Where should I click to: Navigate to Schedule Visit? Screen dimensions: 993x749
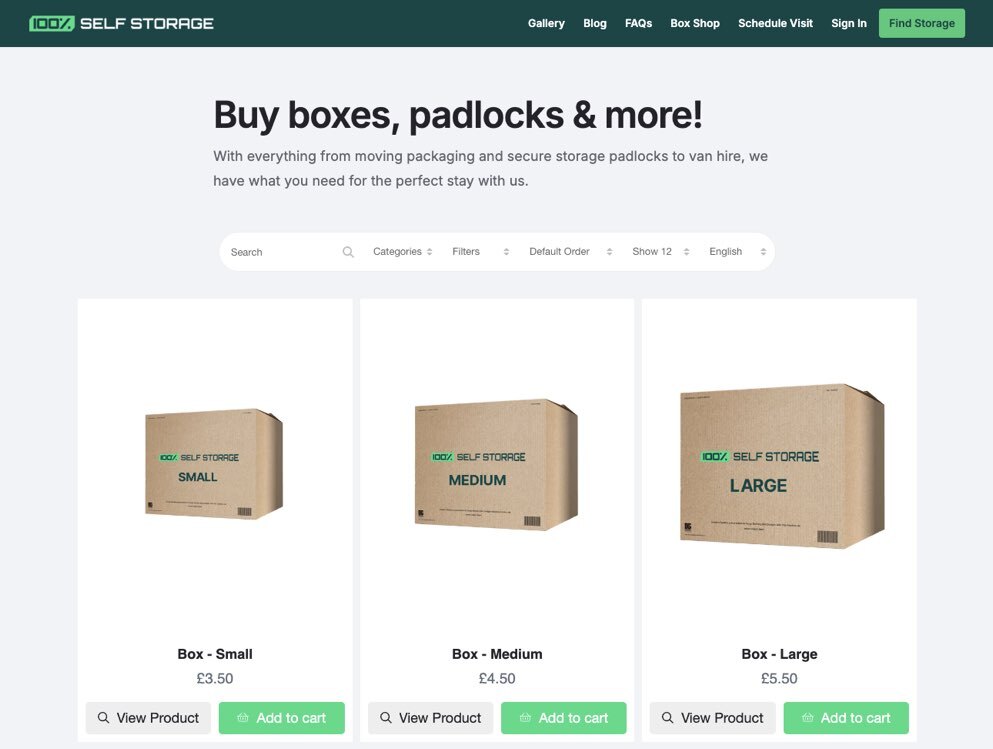[x=775, y=23]
